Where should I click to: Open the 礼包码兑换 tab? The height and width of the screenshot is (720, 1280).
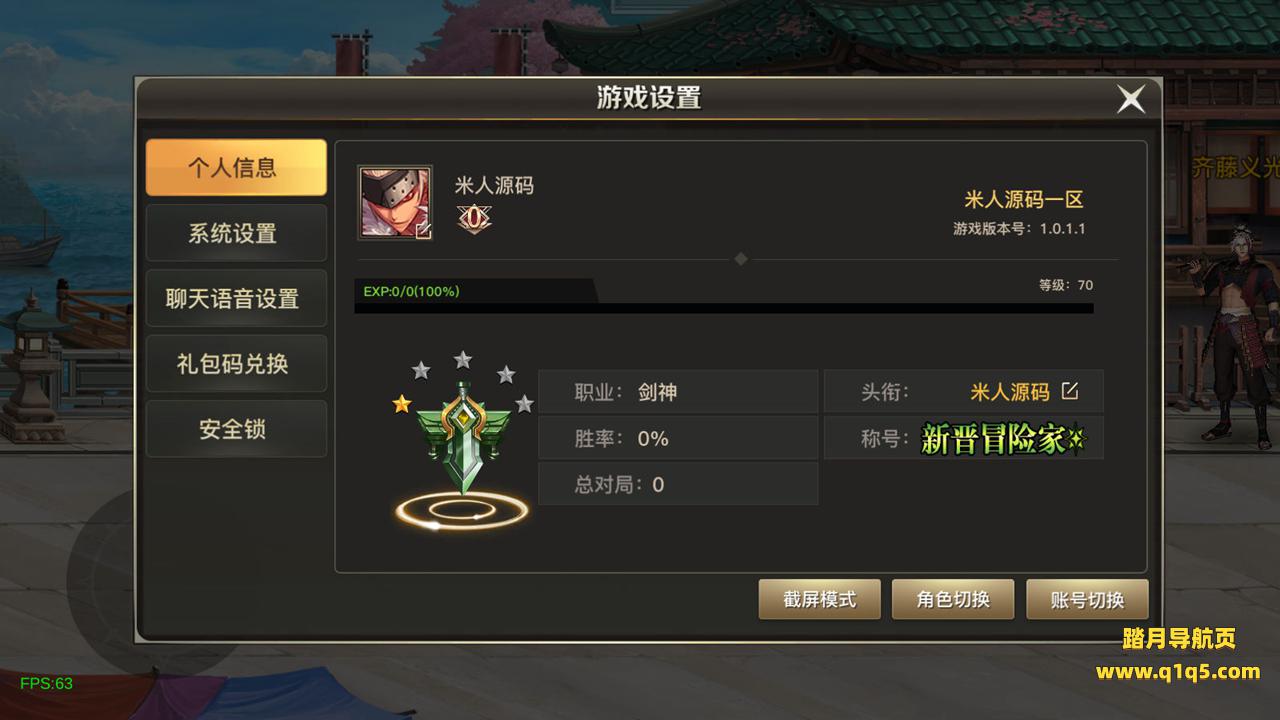click(x=236, y=364)
